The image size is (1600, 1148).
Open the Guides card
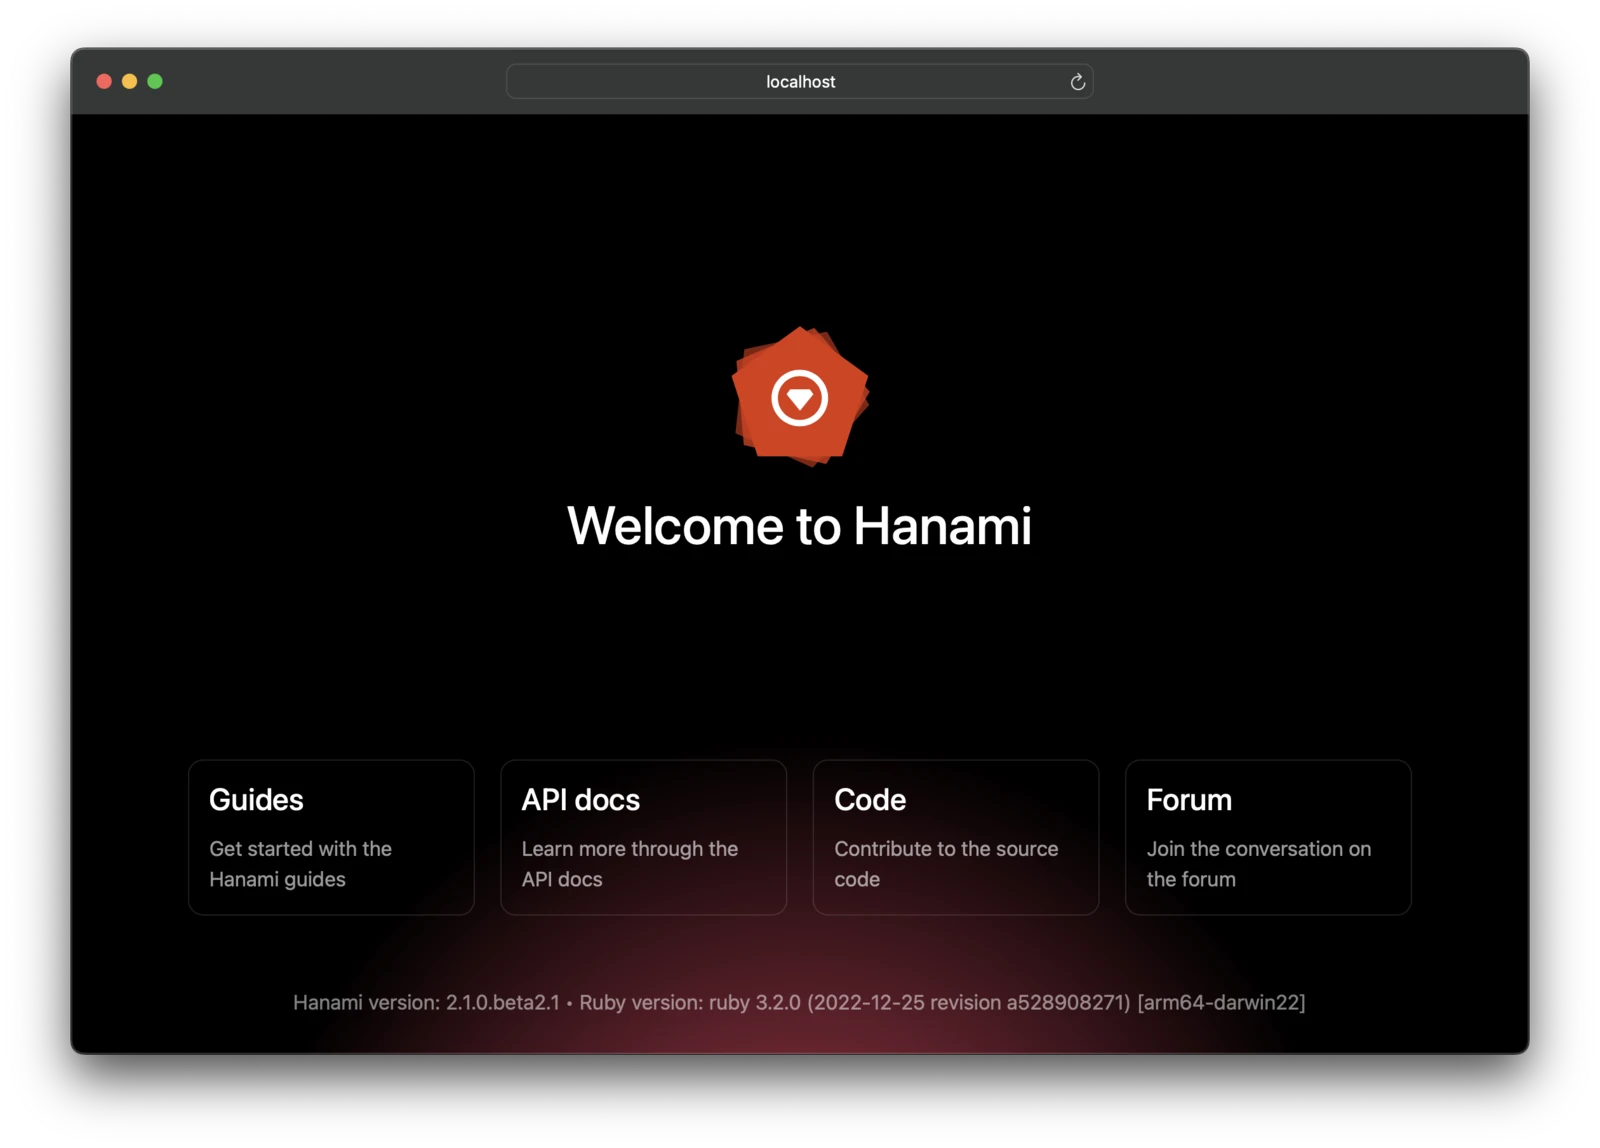pyautogui.click(x=331, y=837)
